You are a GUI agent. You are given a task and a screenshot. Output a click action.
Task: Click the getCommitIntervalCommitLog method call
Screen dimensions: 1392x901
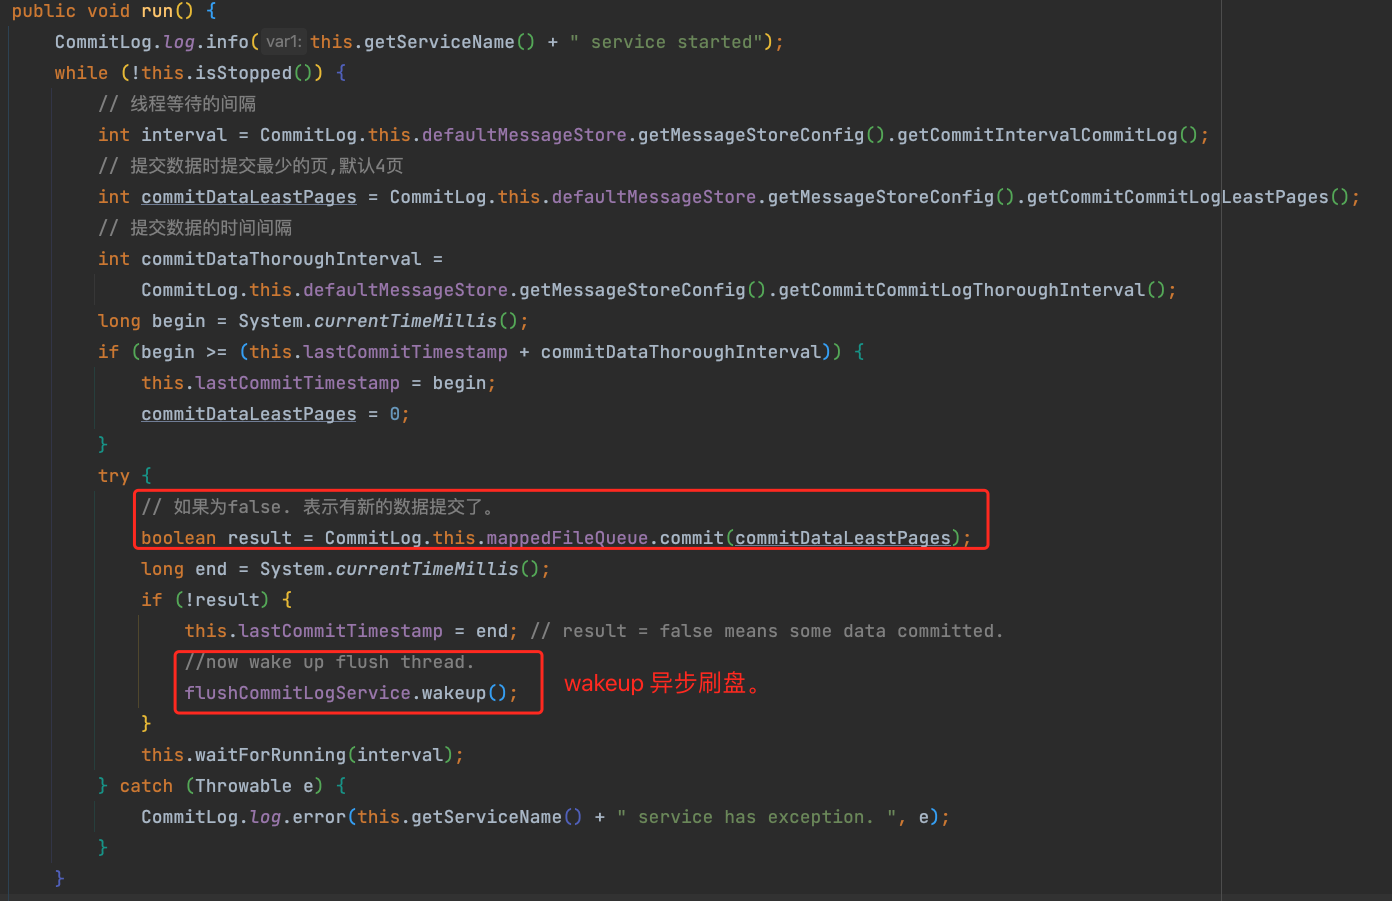[1036, 135]
